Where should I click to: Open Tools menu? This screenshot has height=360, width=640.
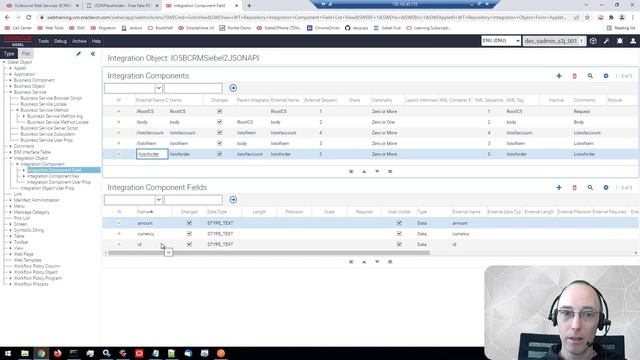coord(43,41)
